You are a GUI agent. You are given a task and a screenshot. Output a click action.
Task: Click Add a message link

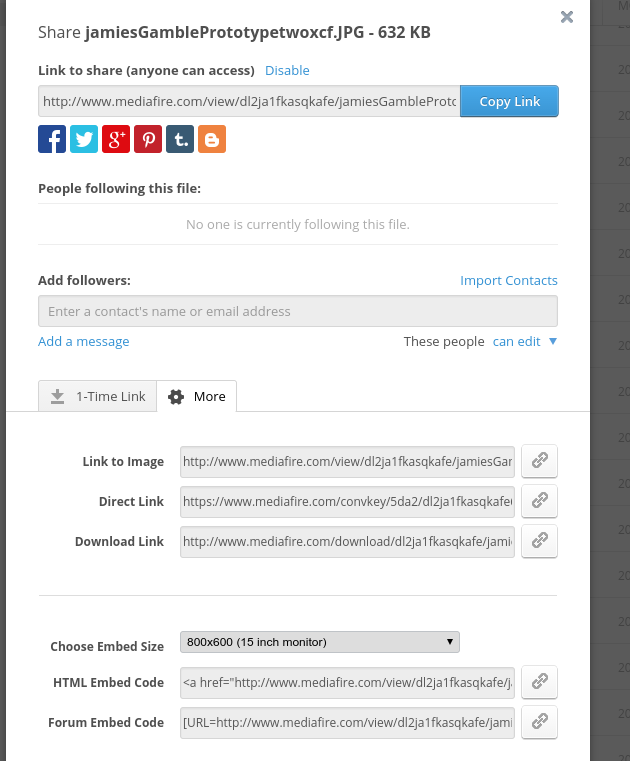84,342
